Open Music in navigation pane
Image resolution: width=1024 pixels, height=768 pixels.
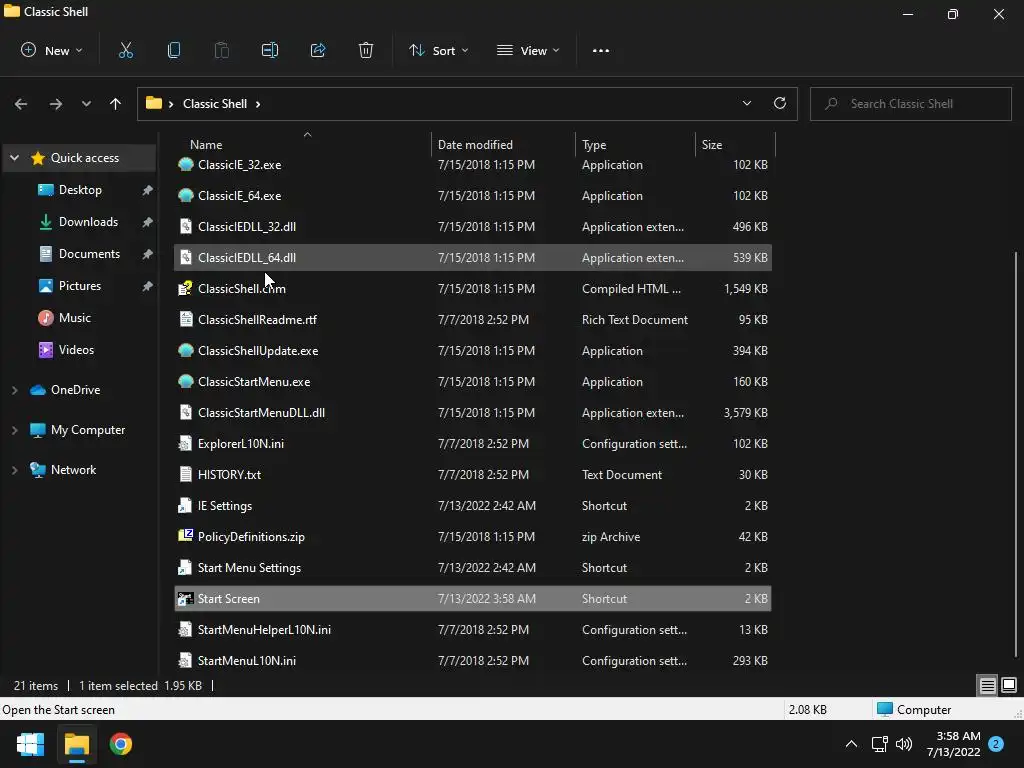coord(74,318)
